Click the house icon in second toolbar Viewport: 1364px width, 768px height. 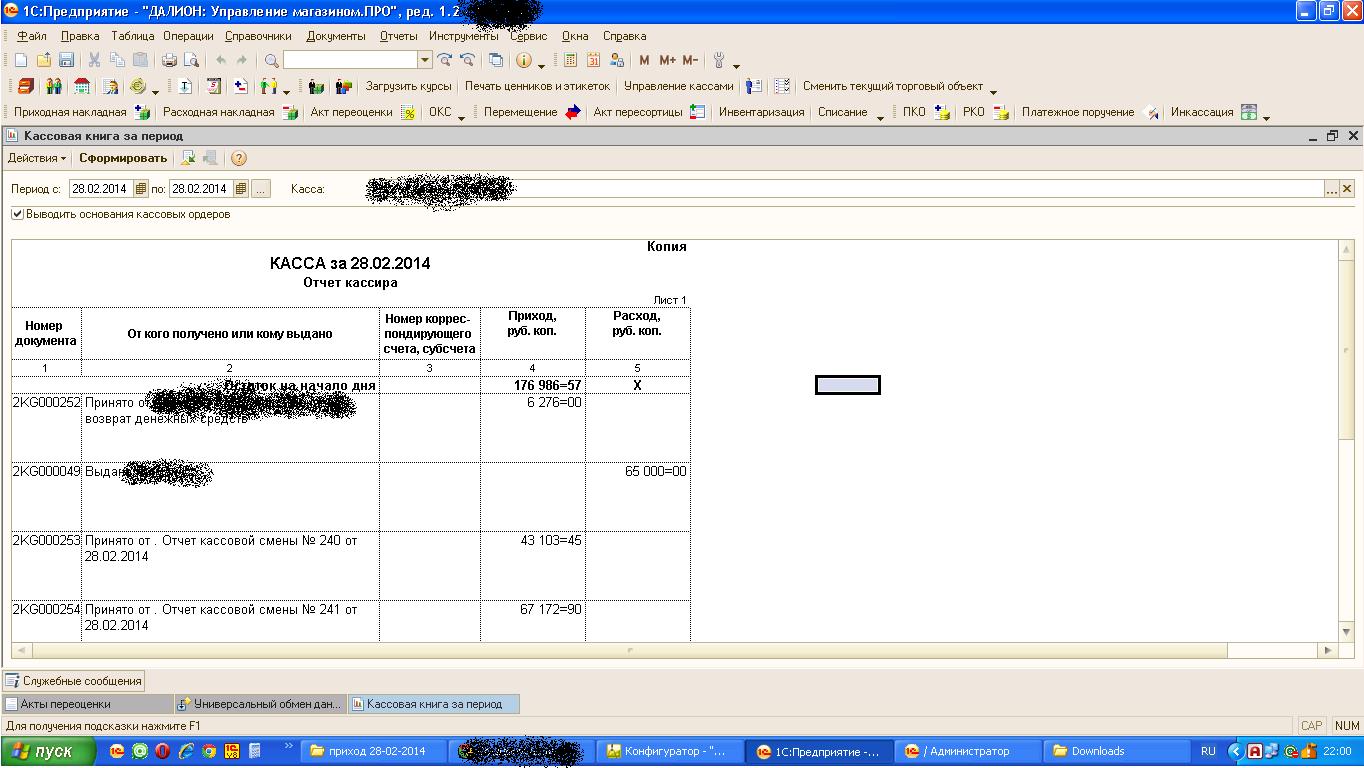[82, 86]
